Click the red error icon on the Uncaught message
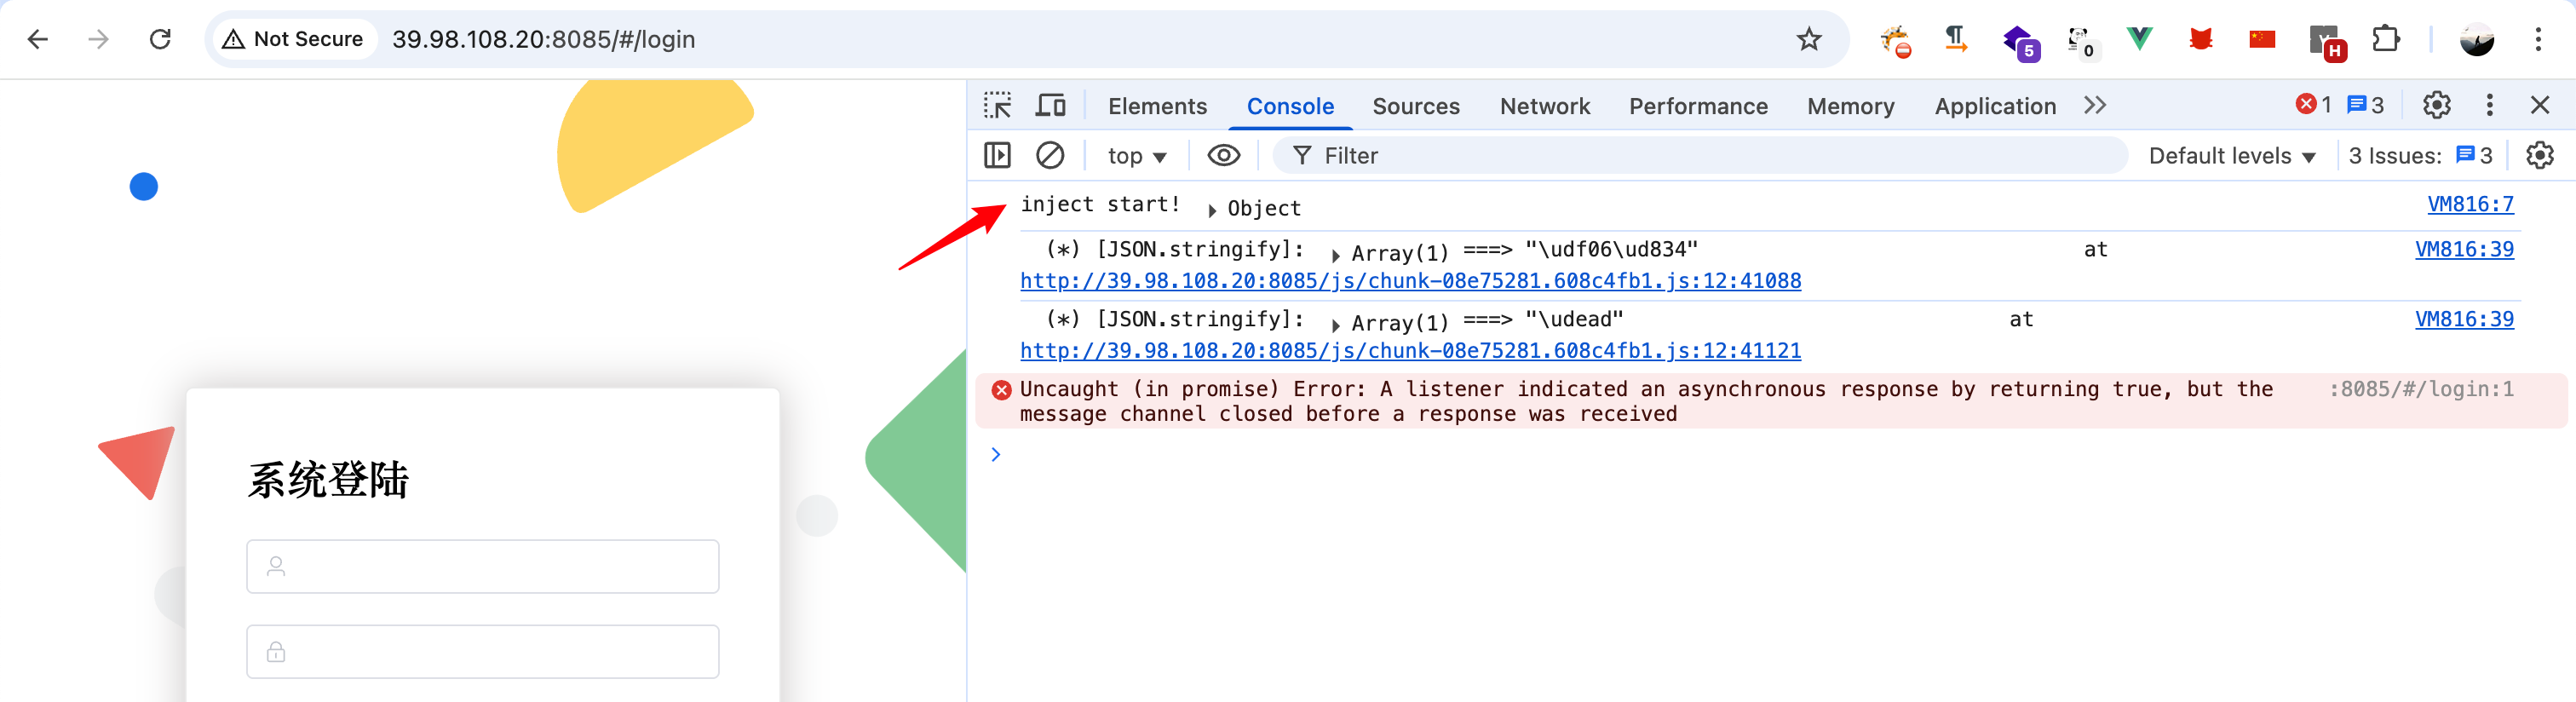This screenshot has height=702, width=2576. click(1001, 389)
